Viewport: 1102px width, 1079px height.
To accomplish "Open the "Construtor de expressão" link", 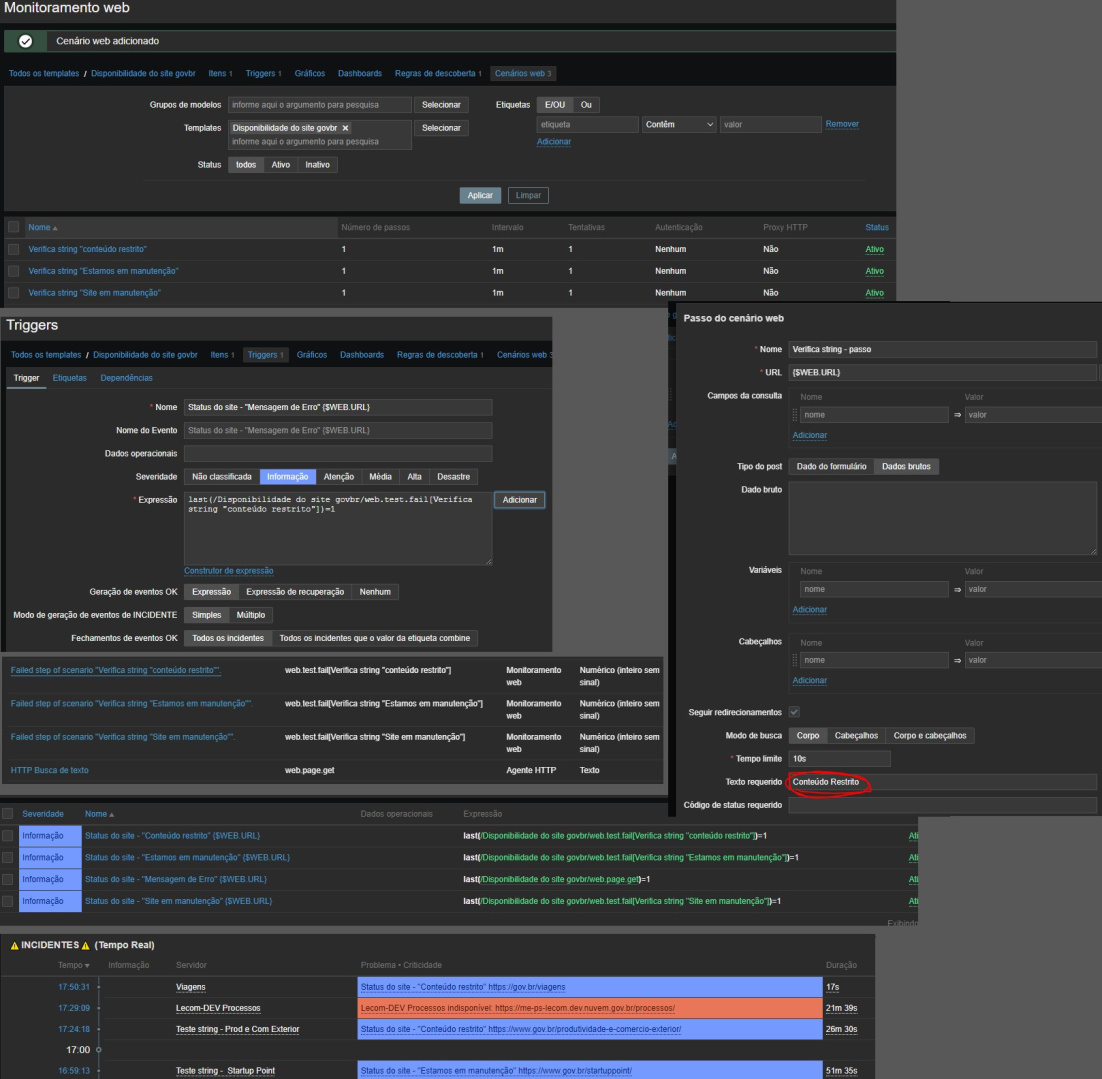I will point(231,571).
